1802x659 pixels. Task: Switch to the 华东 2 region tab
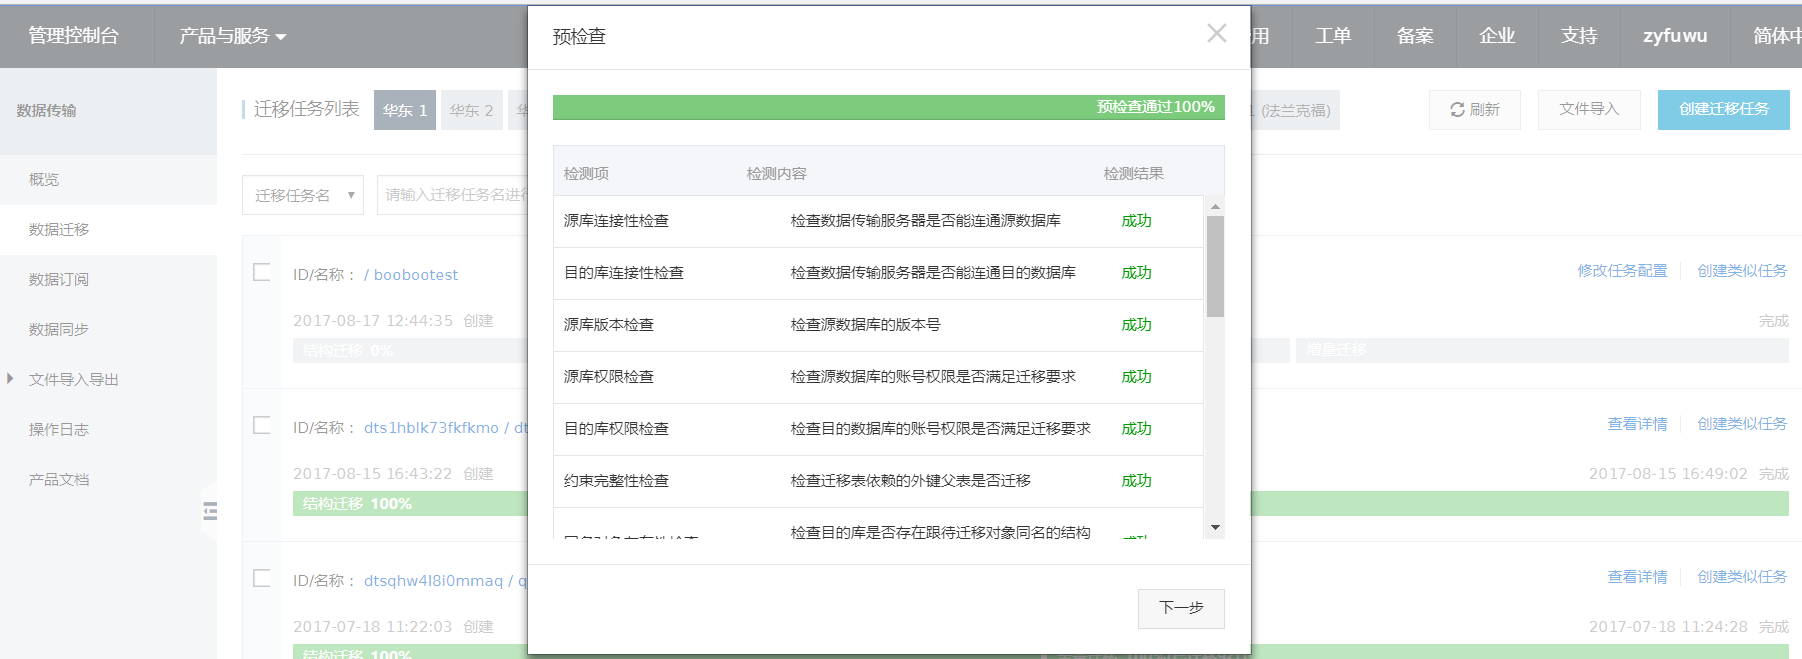(x=471, y=110)
